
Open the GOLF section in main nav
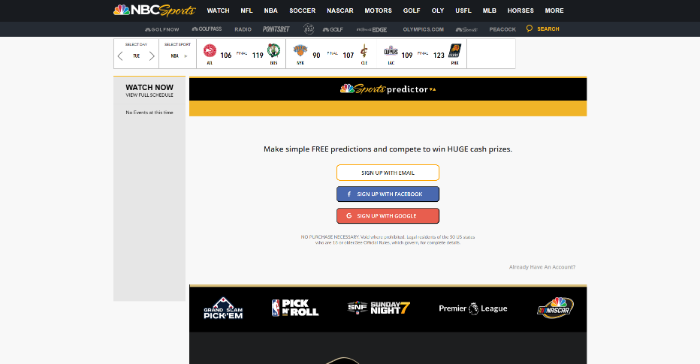[x=412, y=10]
